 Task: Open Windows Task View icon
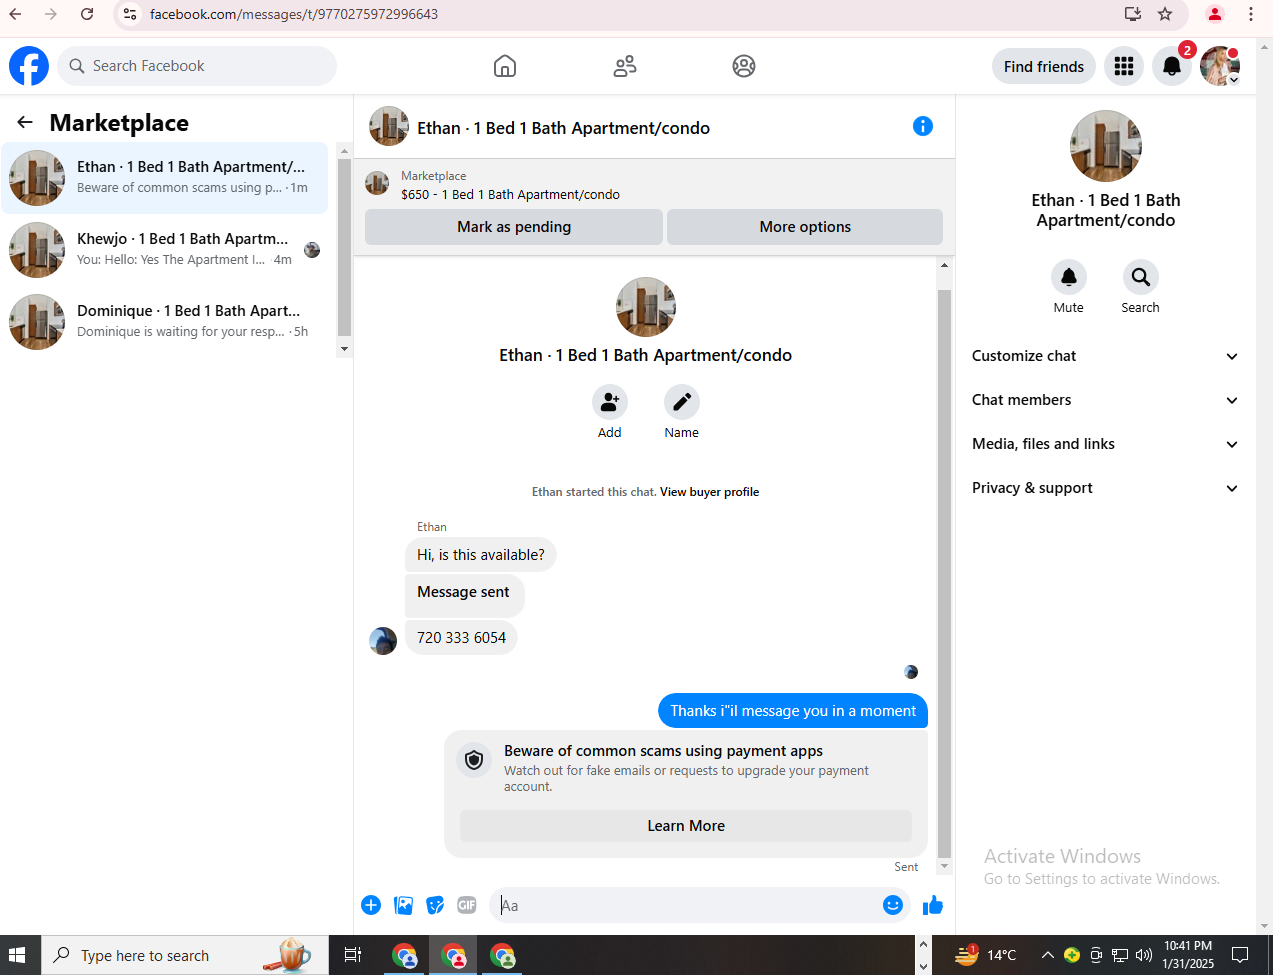[353, 955]
